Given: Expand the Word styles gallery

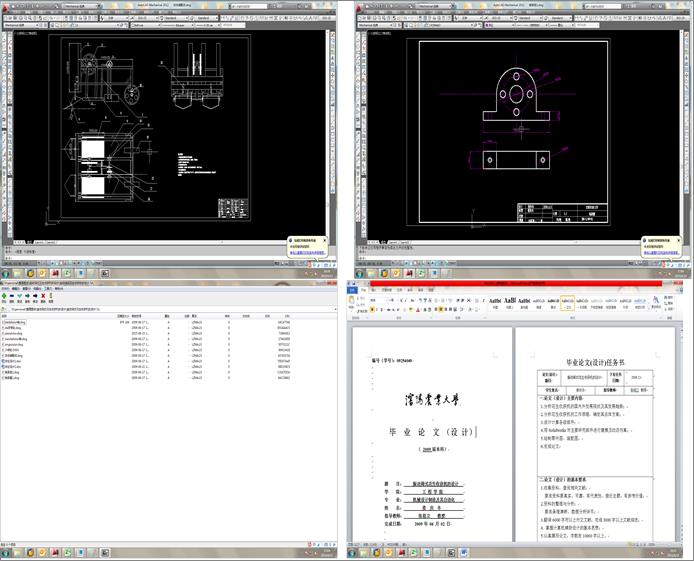Looking at the screenshot, I should tap(649, 306).
